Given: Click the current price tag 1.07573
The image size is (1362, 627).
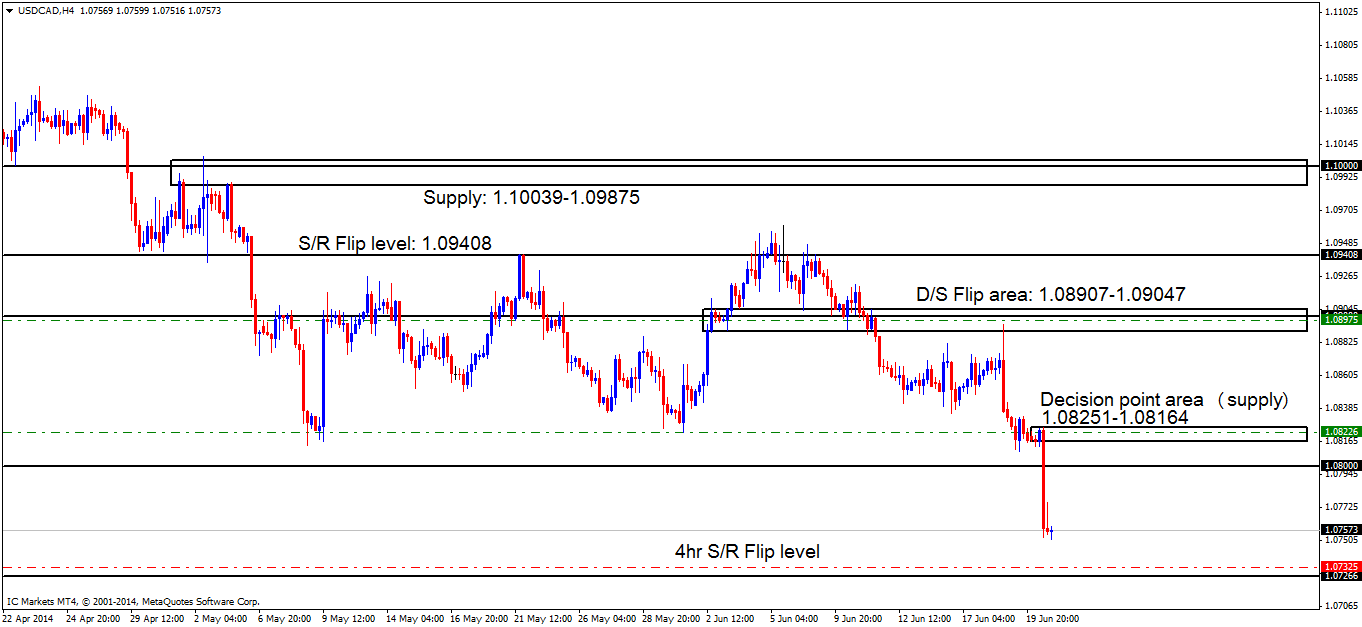Looking at the screenshot, I should pyautogui.click(x=1339, y=529).
